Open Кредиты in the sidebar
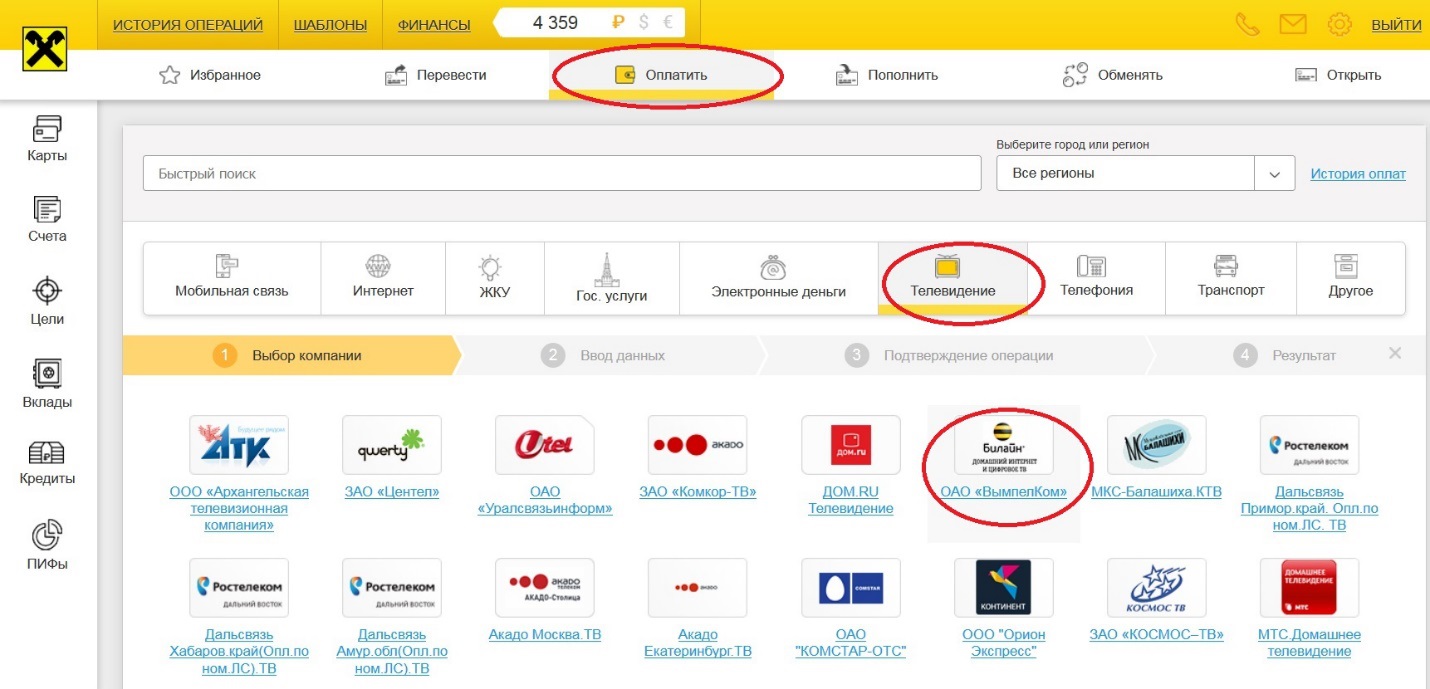 [47, 464]
